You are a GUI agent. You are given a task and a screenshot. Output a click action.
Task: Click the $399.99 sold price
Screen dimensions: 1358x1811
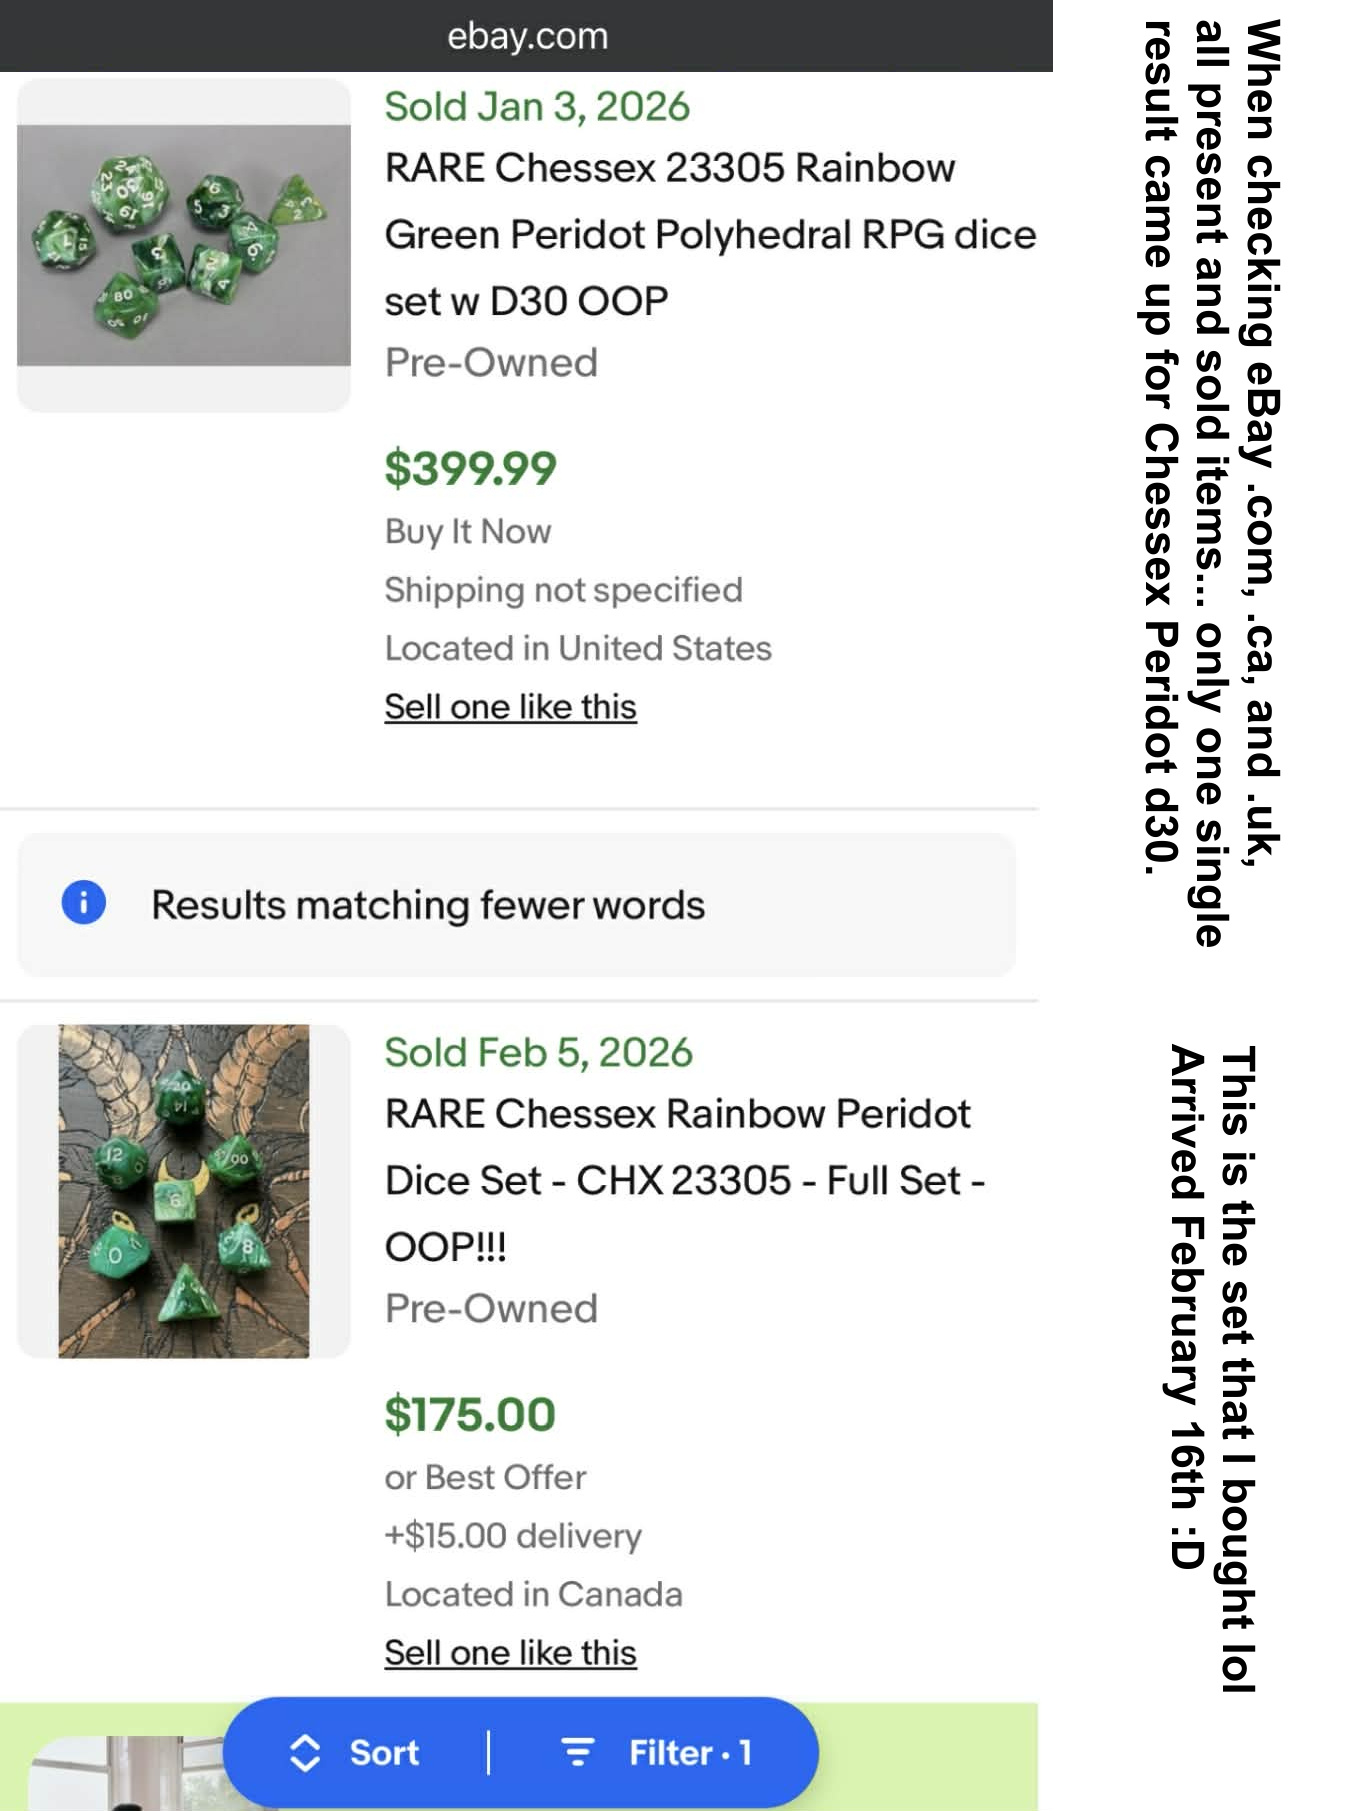point(470,469)
